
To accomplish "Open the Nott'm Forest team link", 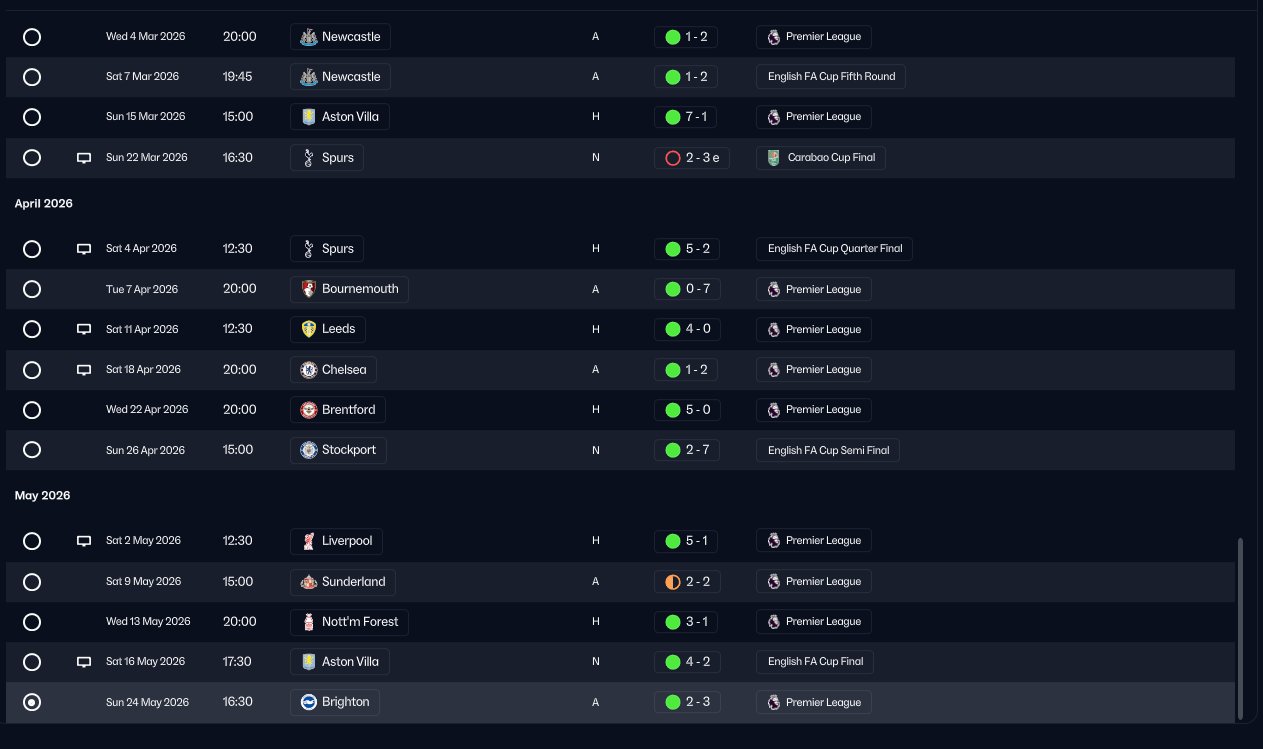I will pos(350,622).
